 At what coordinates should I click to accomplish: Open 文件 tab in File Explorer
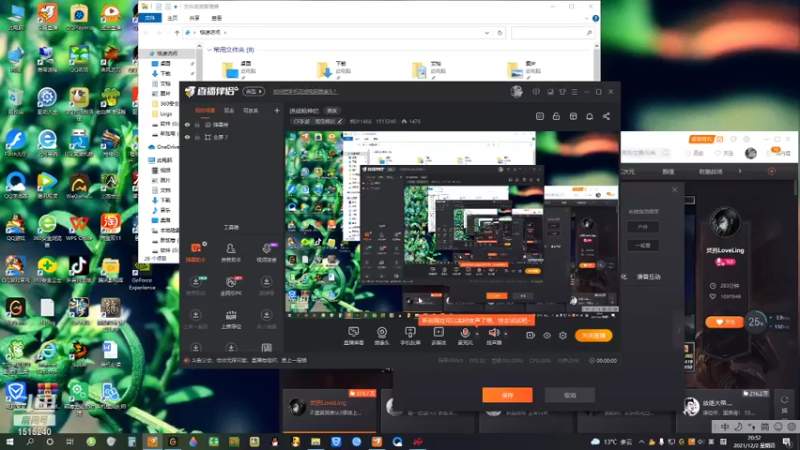150,18
